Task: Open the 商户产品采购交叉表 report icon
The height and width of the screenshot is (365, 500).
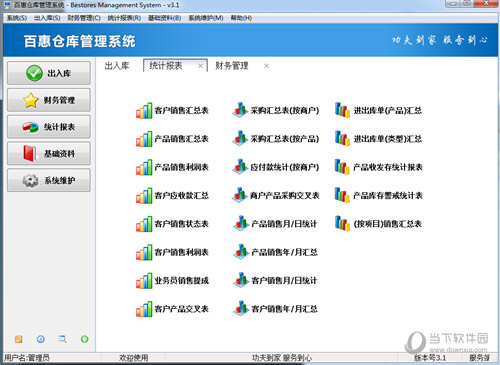Action: tap(240, 195)
